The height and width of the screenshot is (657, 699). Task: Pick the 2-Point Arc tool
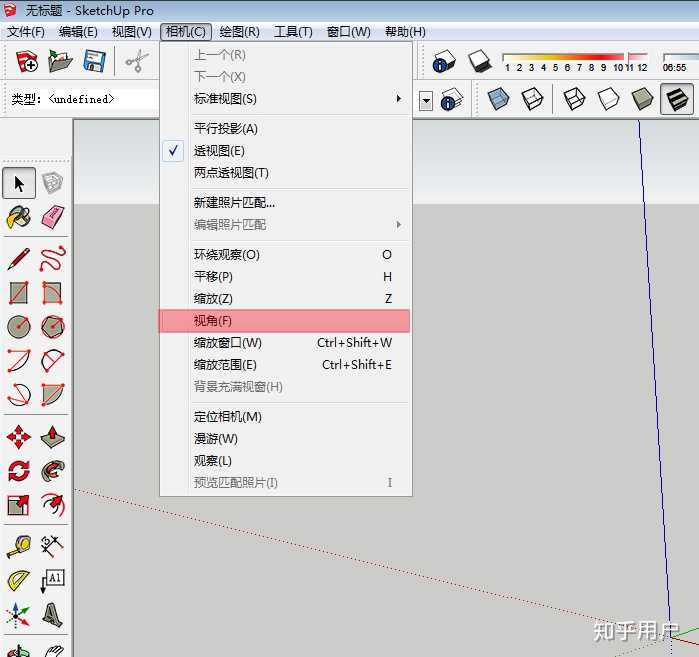[x=52, y=361]
